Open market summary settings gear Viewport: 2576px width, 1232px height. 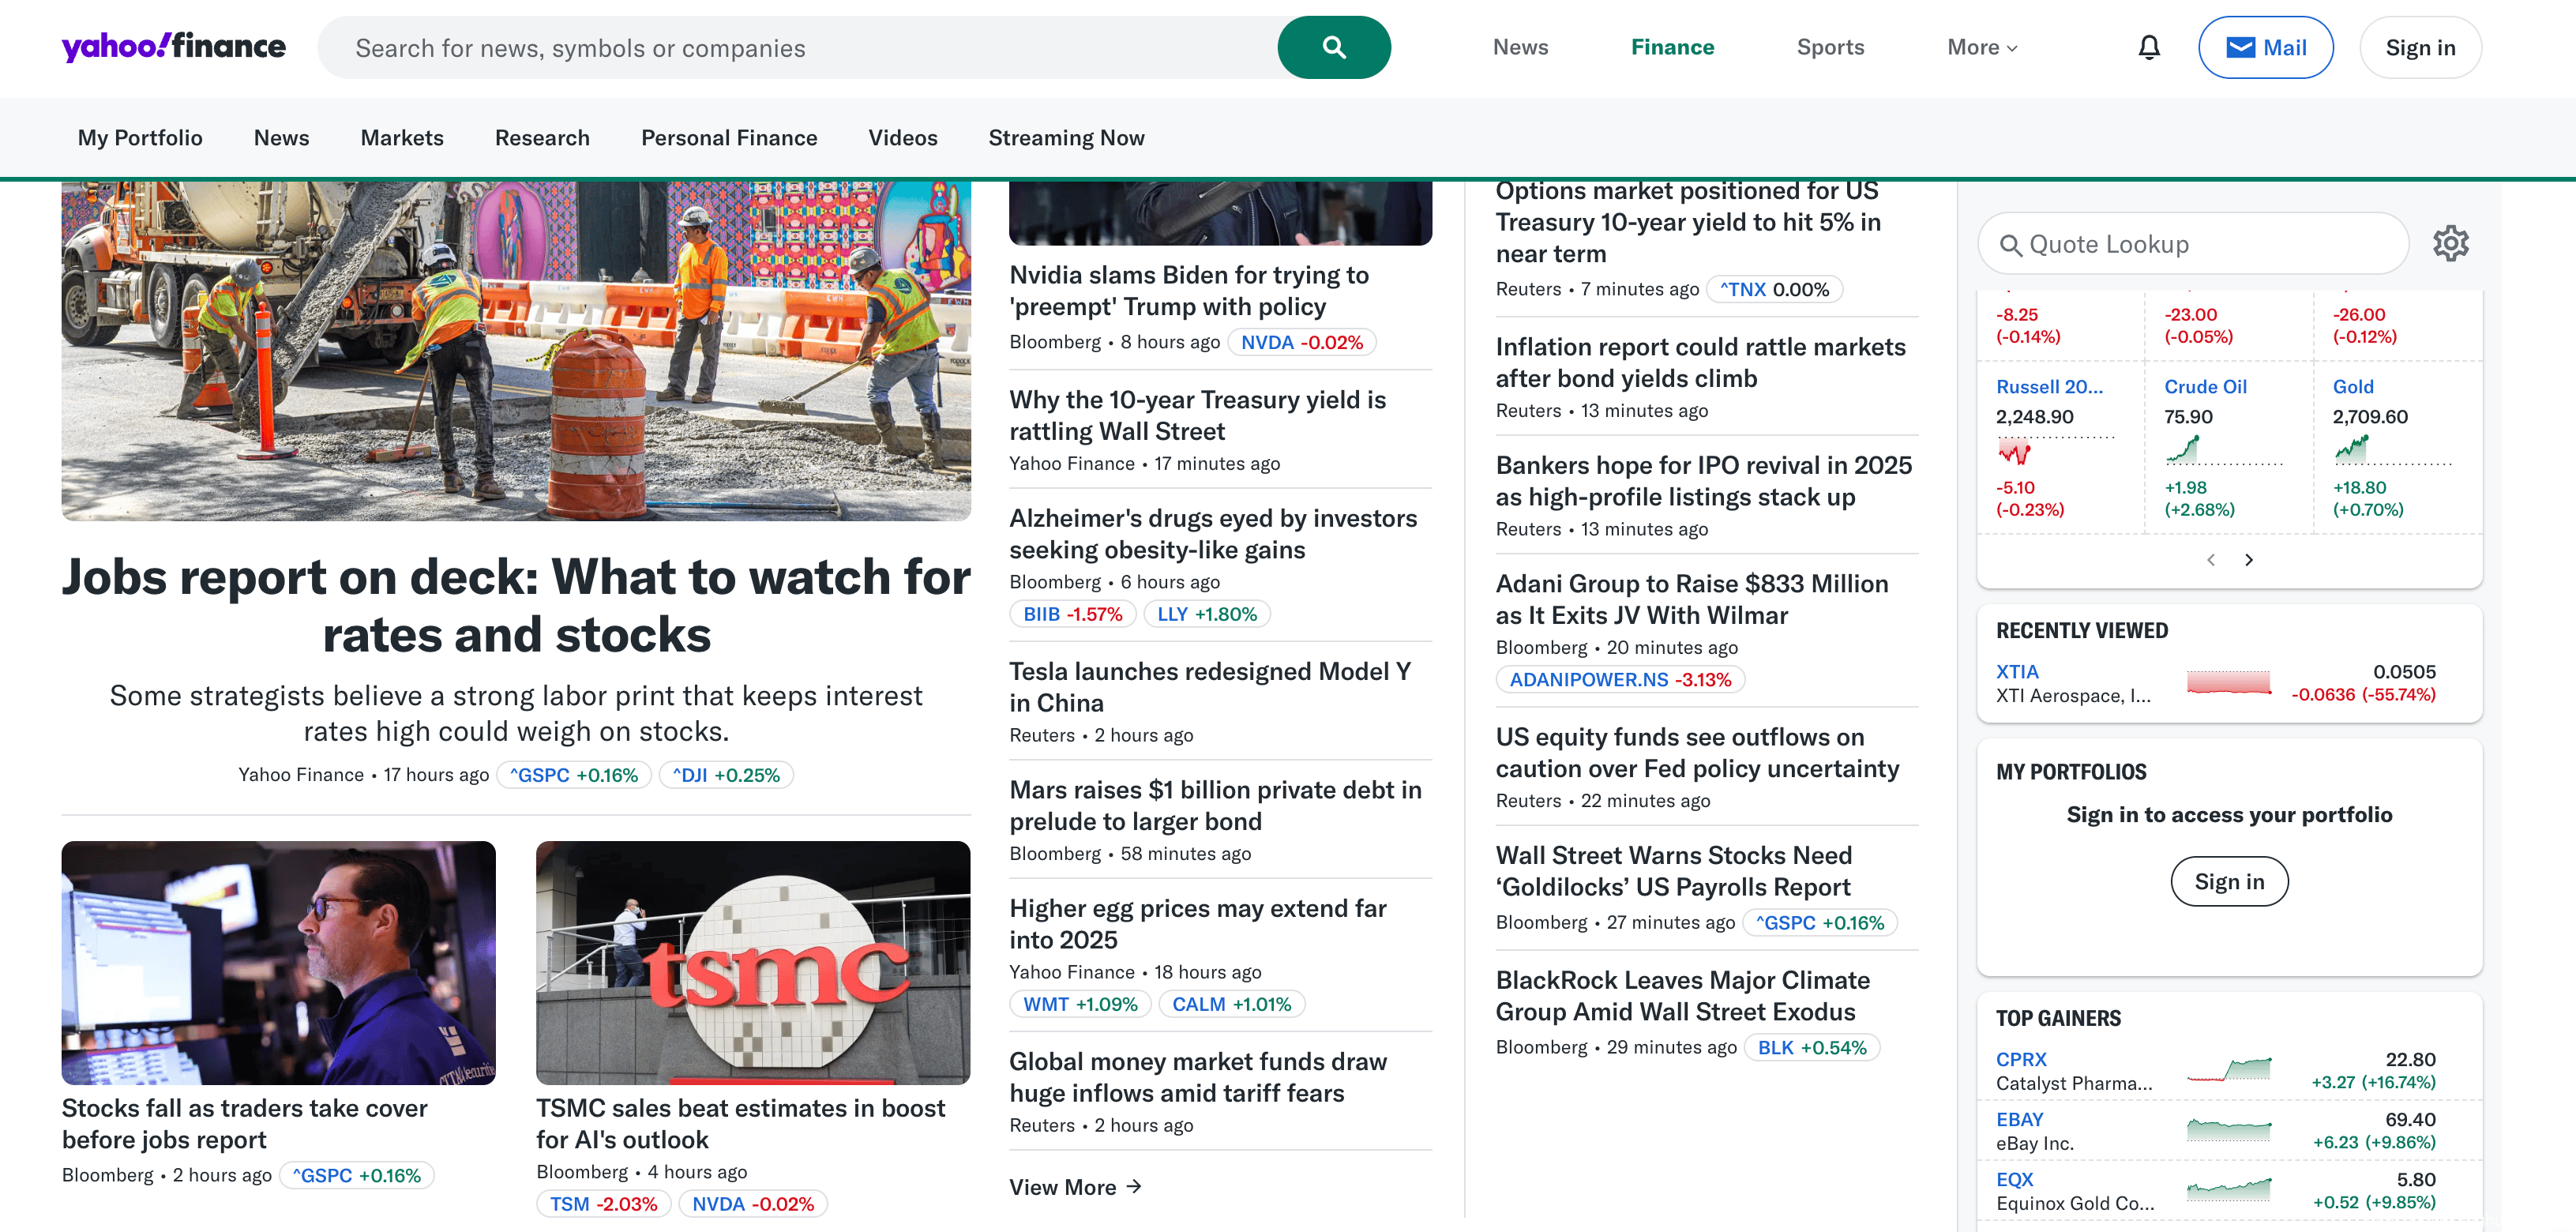pos(2450,243)
